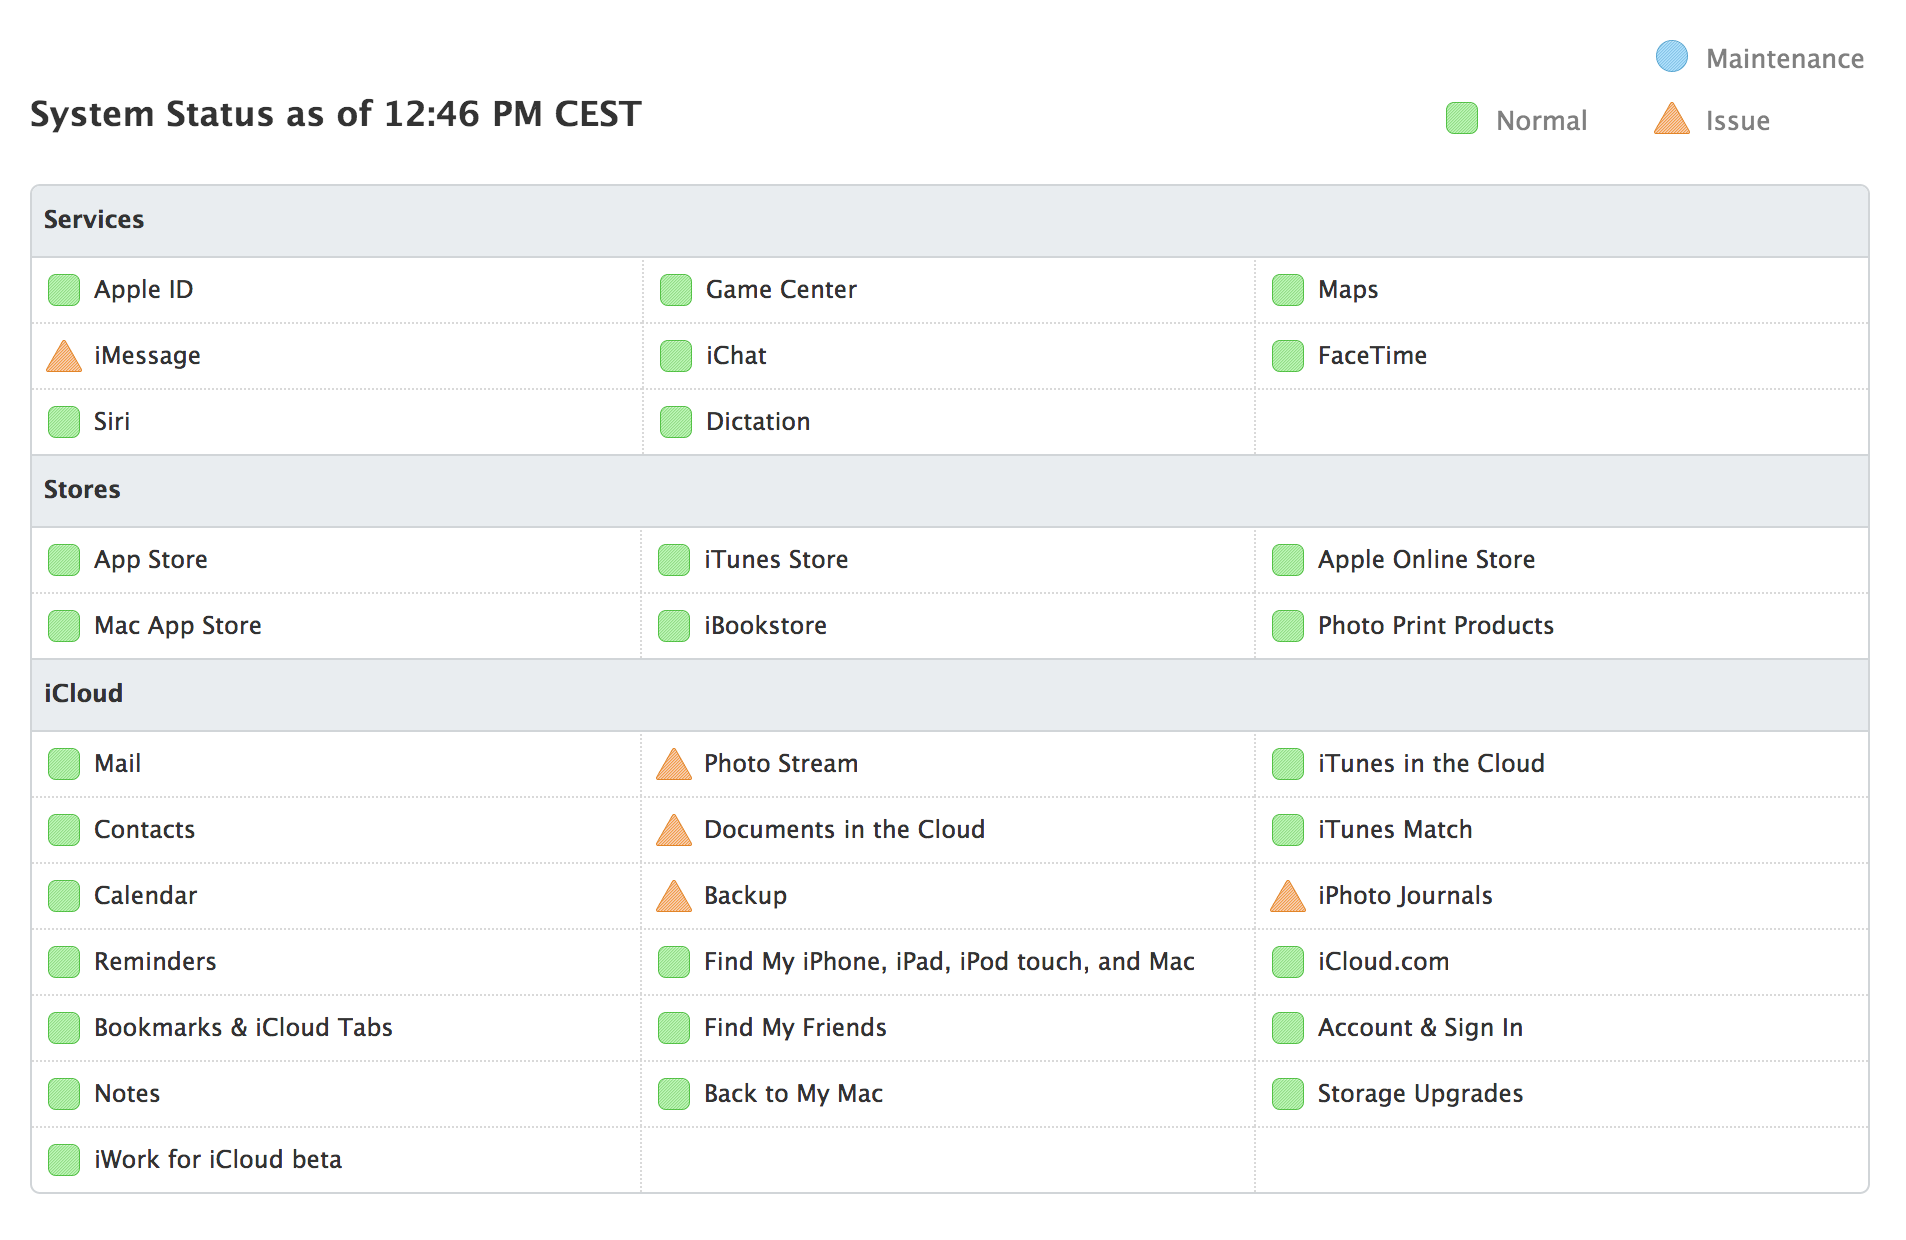1906x1240 pixels.
Task: Click the Issue legend label
Action: tap(1738, 121)
